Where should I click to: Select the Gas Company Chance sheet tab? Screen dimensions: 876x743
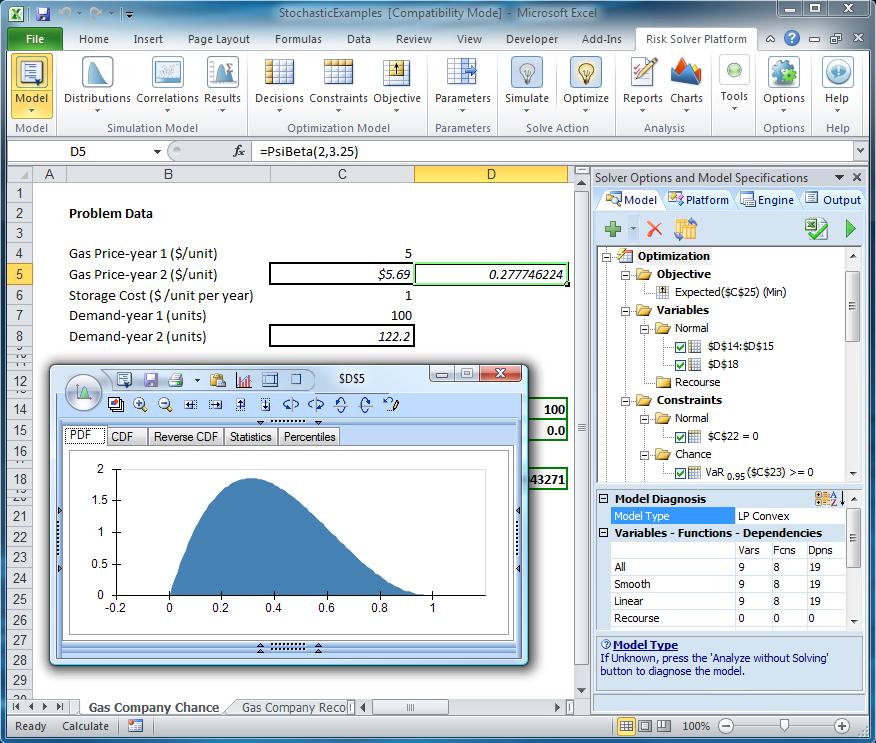[153, 708]
